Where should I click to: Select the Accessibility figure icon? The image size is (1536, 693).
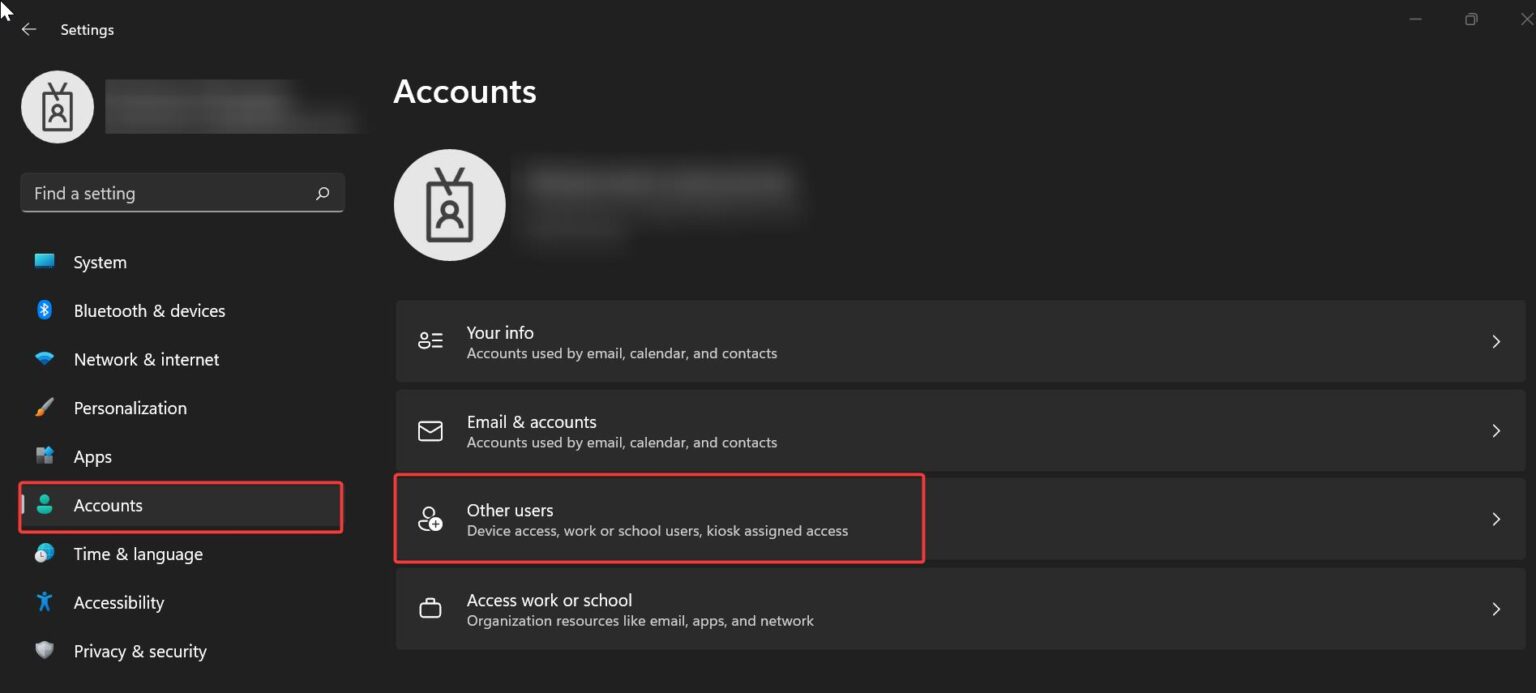(x=44, y=602)
